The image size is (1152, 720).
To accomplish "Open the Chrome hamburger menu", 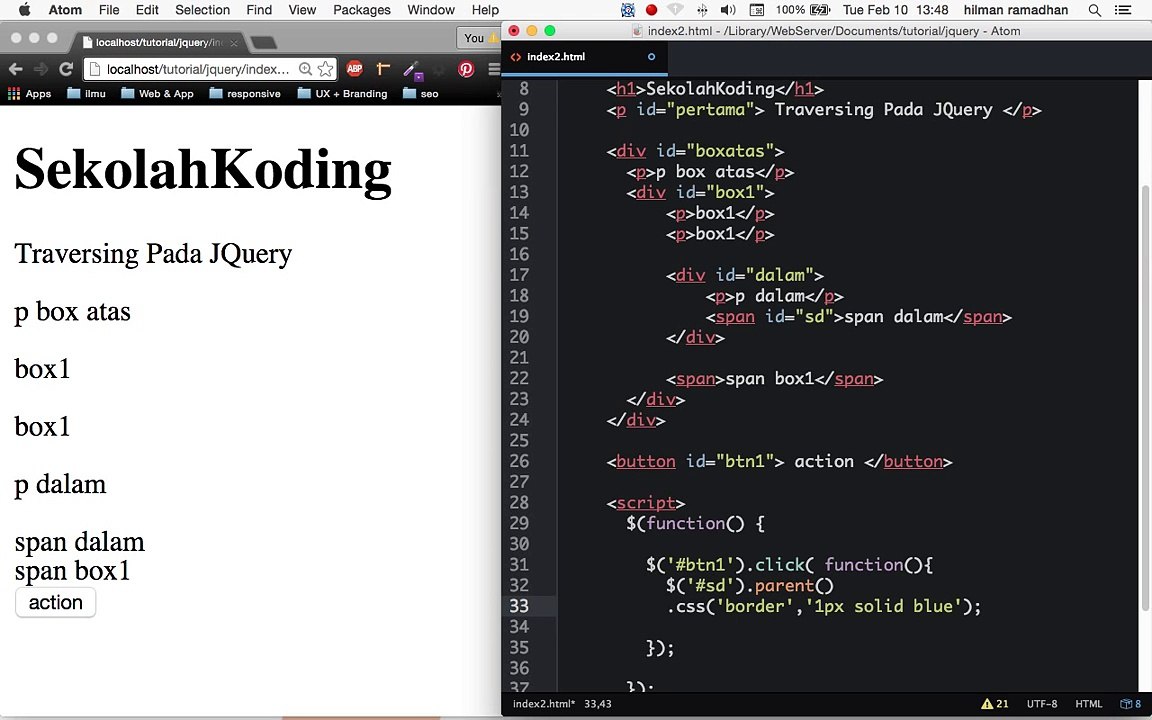I will (494, 69).
